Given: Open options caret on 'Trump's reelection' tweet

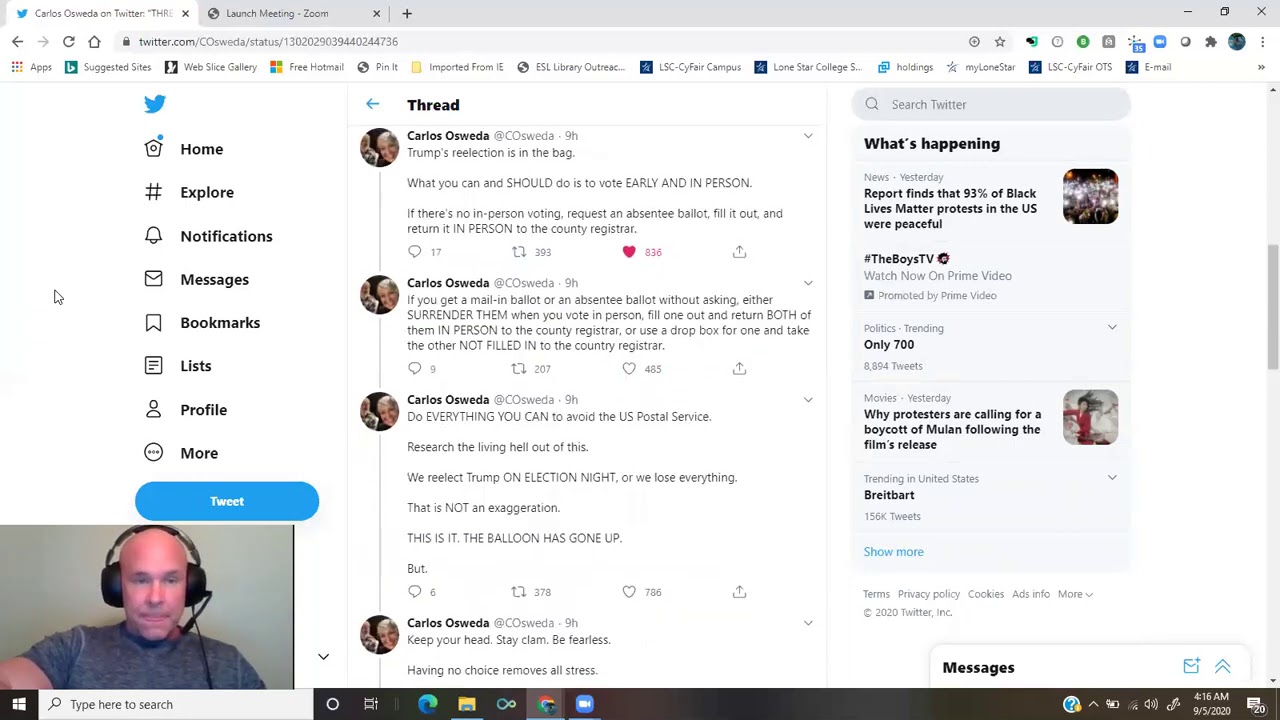Looking at the screenshot, I should coord(808,136).
